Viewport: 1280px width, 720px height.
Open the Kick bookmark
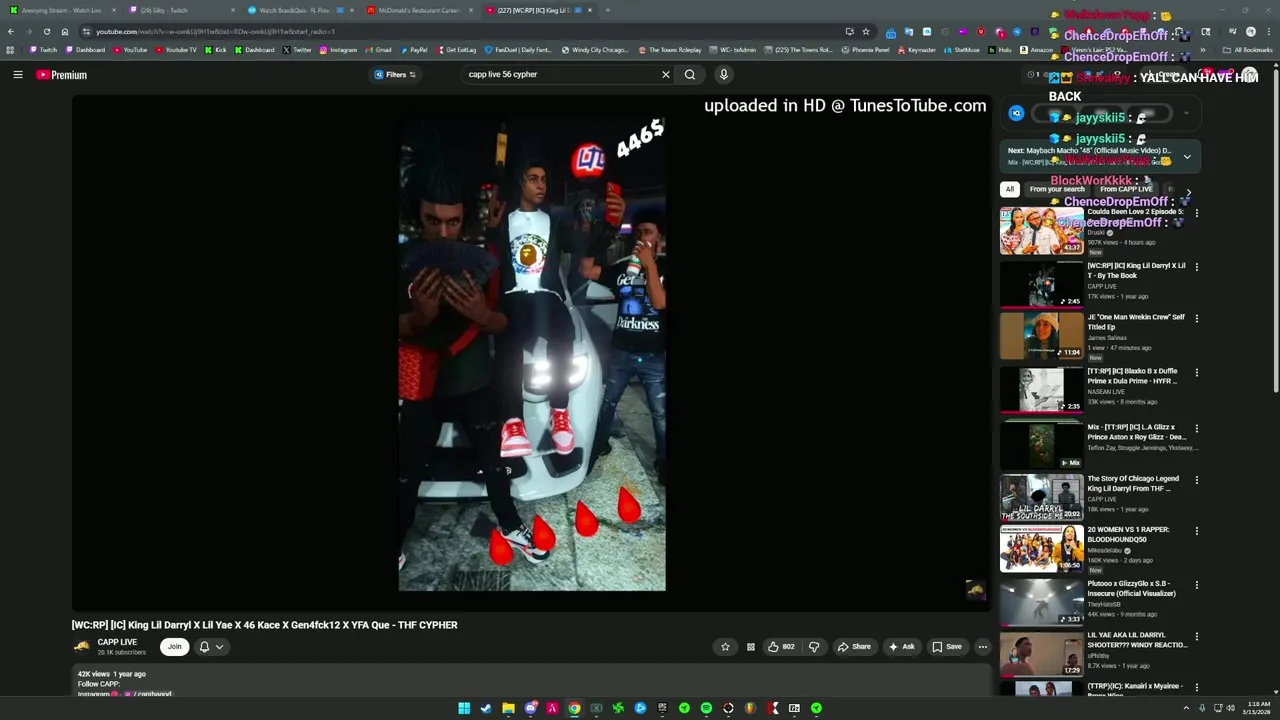tap(216, 50)
